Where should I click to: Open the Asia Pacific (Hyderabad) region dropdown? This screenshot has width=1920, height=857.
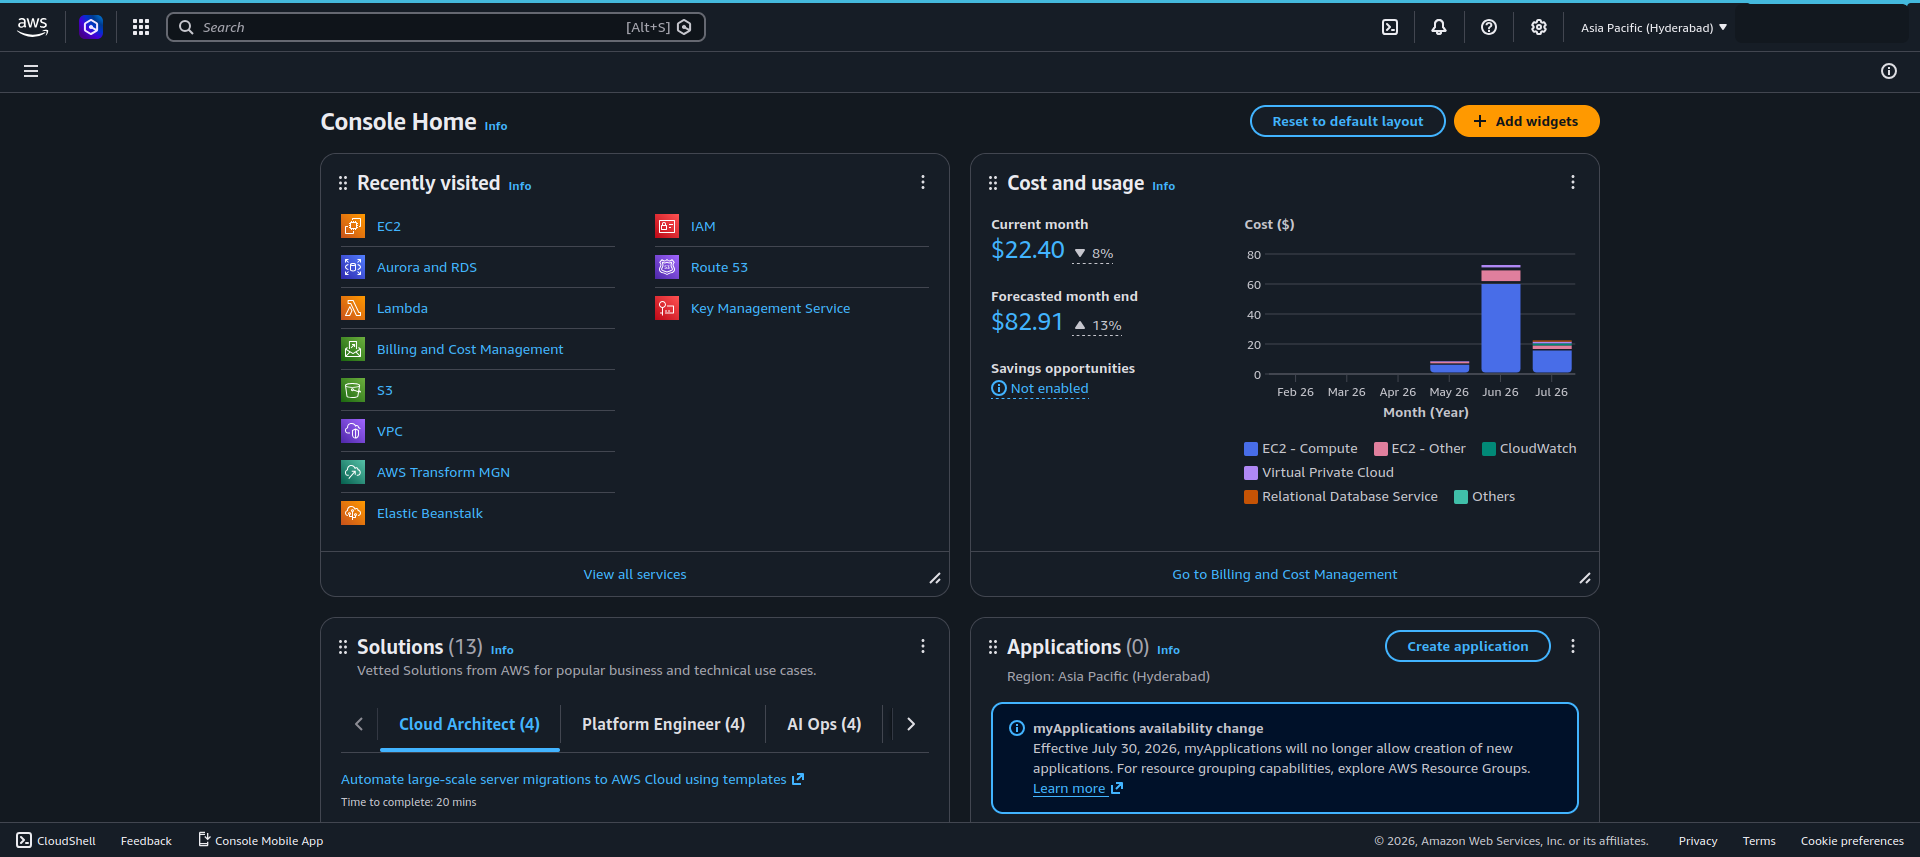1654,27
